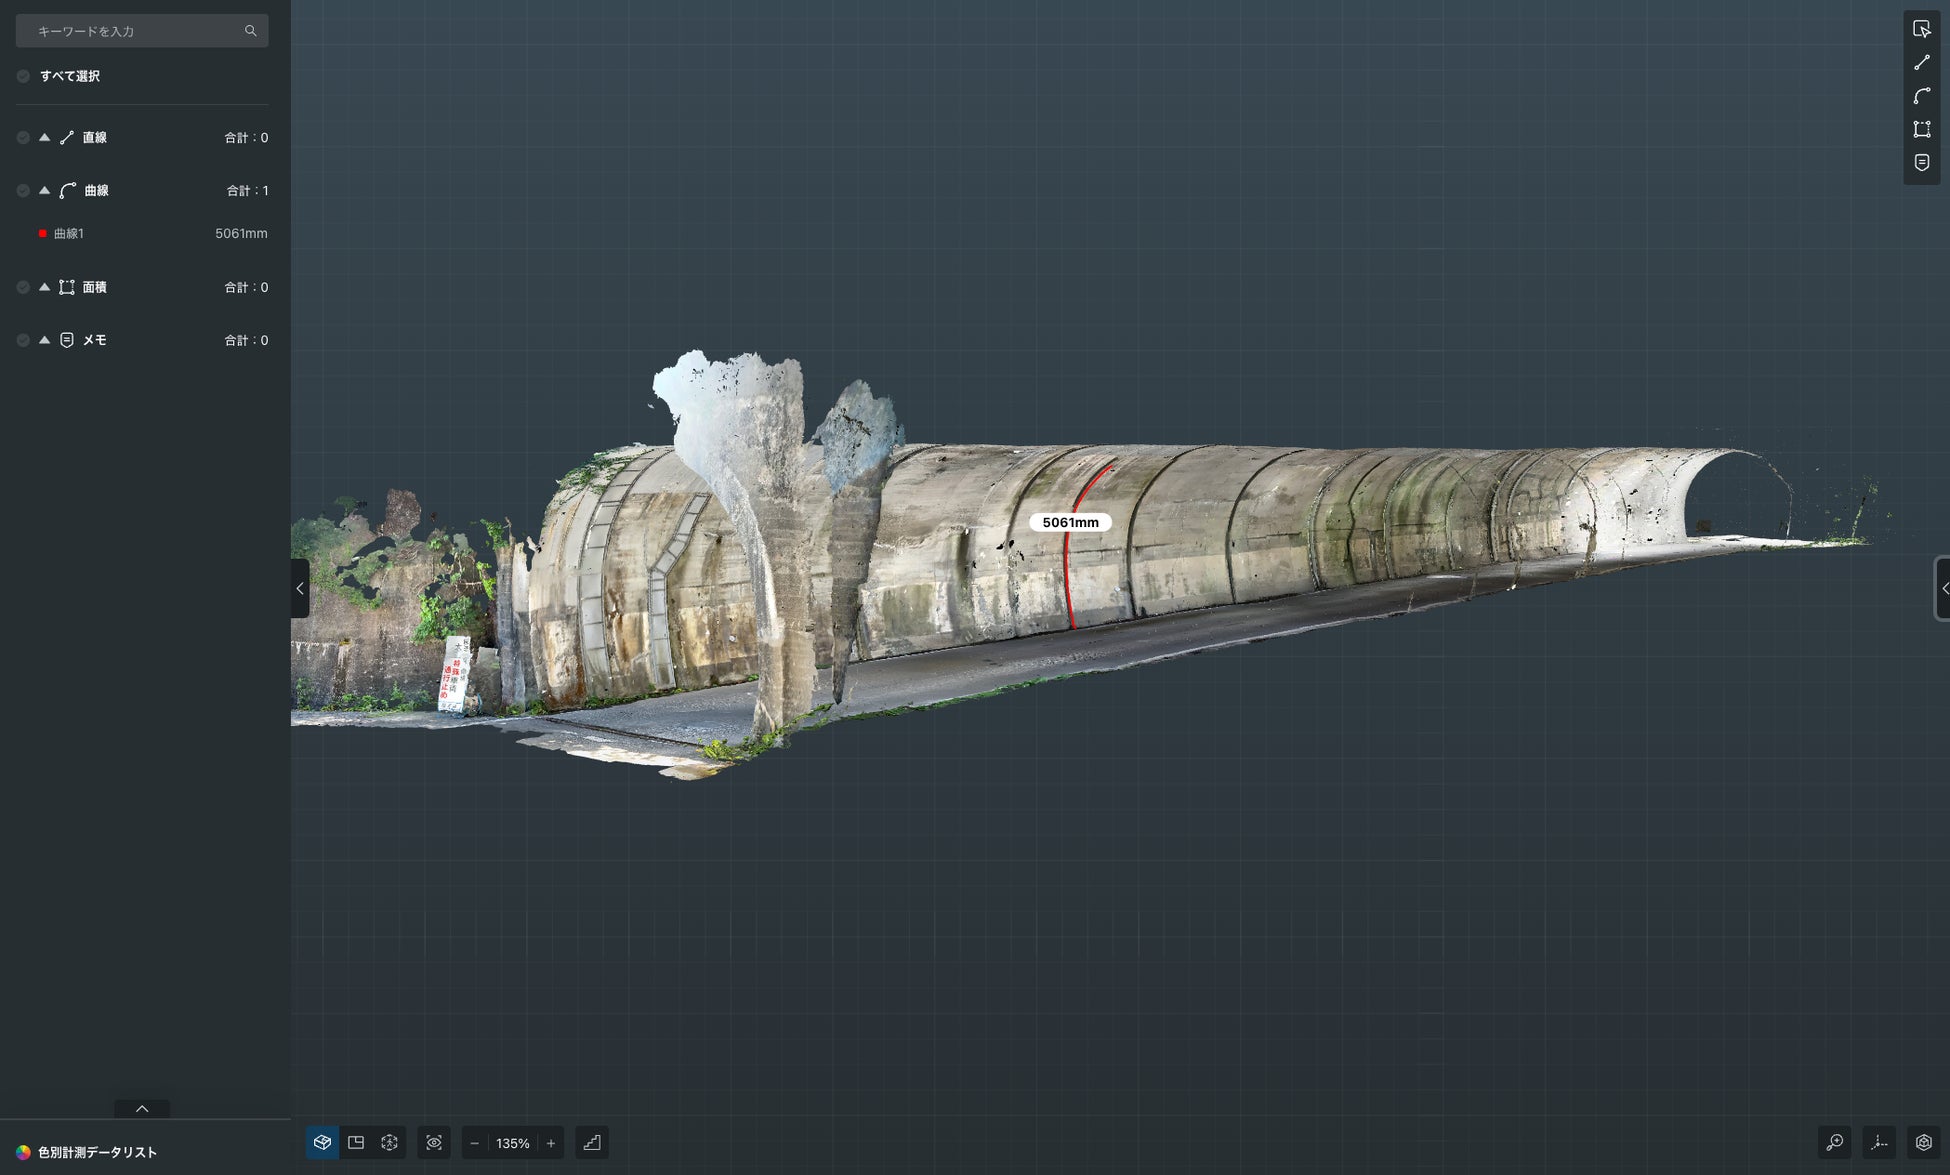Collapse the left sidebar panel
This screenshot has height=1175, width=1950.
(300, 588)
